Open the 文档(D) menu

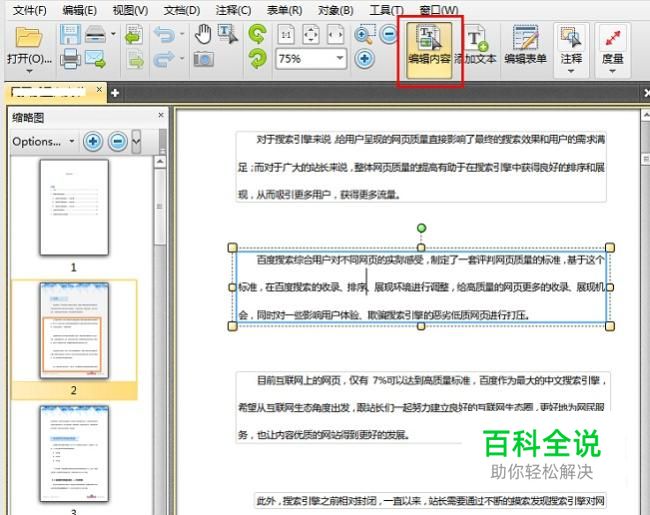click(x=182, y=10)
